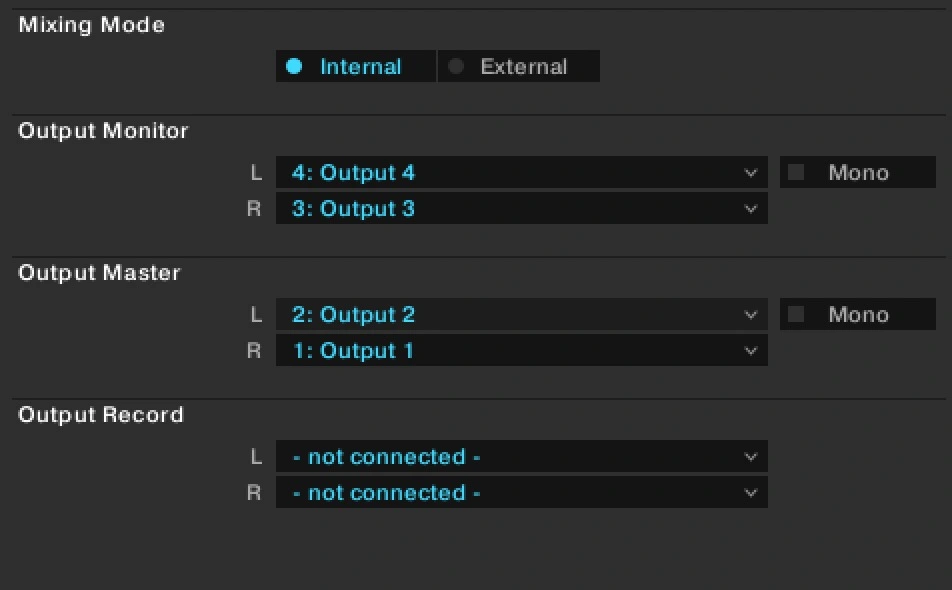
Task: Open Output Monitor left channel dropdown
Action: click(x=520, y=173)
